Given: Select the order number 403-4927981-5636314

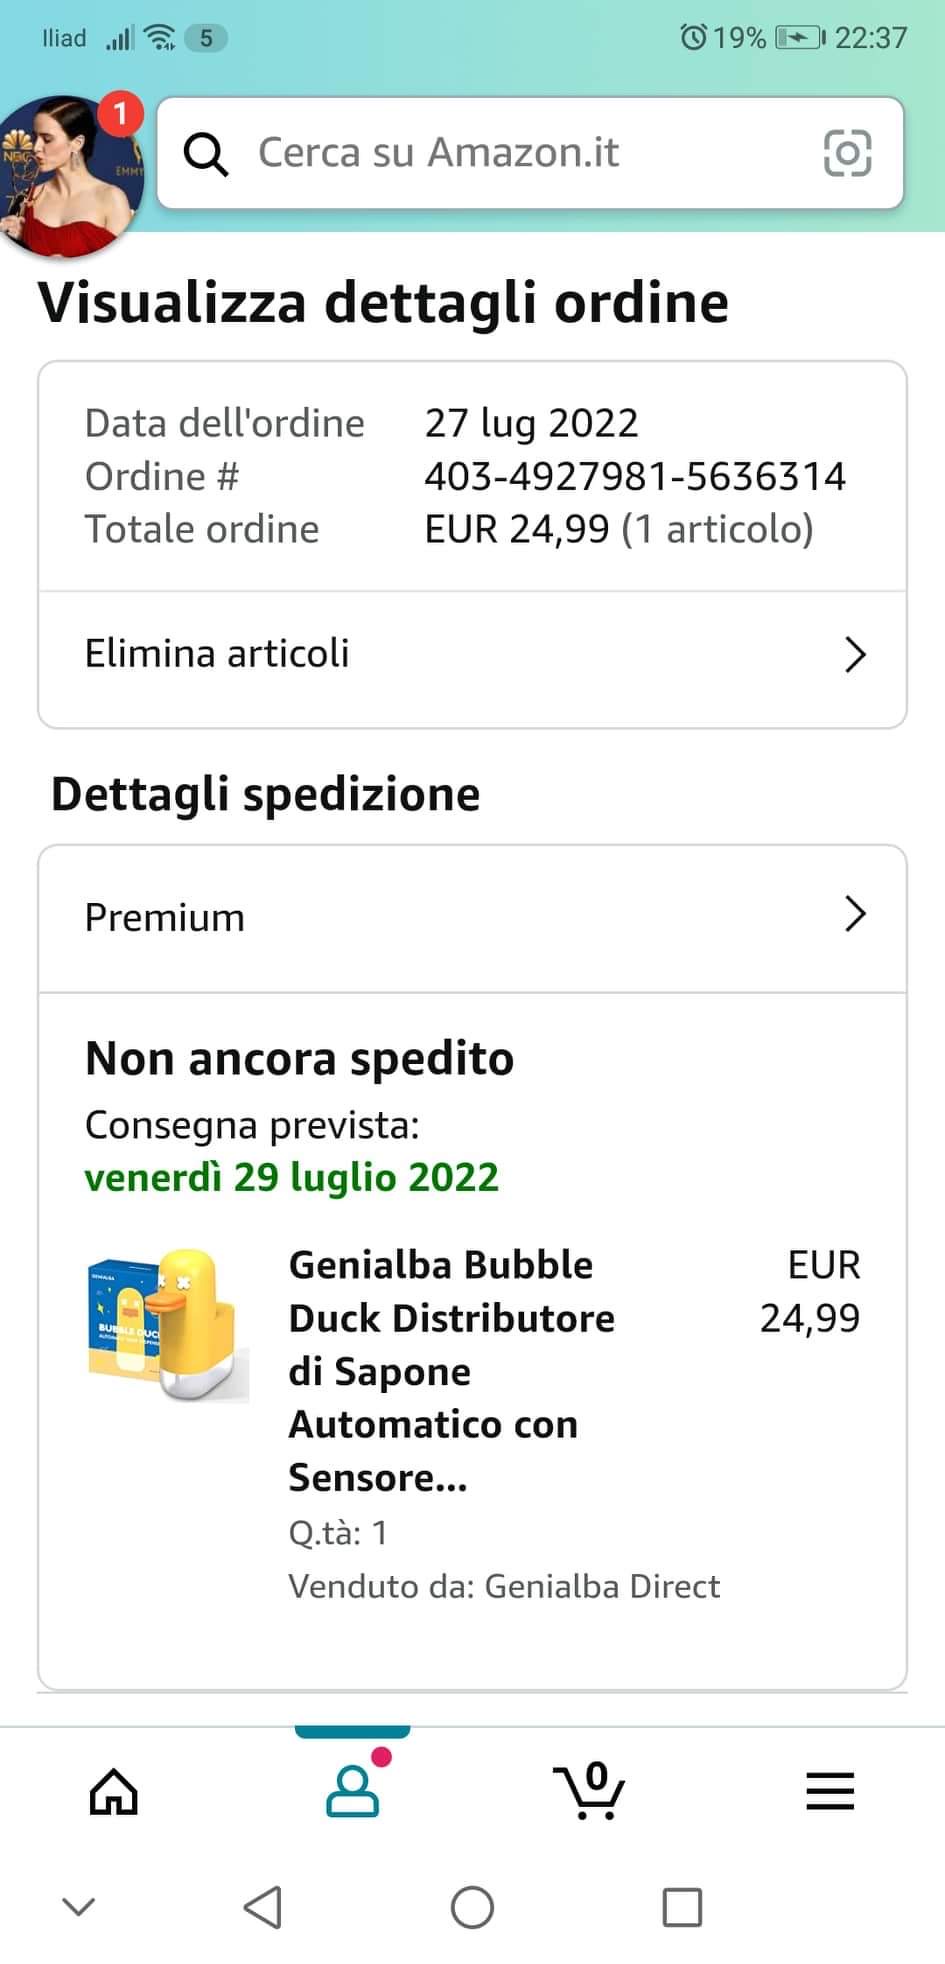Looking at the screenshot, I should [635, 476].
